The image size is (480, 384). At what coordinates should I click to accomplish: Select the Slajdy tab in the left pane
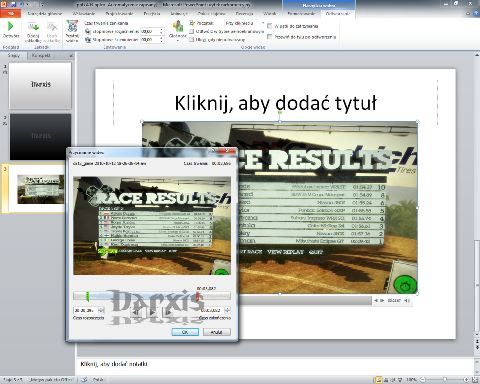click(13, 56)
